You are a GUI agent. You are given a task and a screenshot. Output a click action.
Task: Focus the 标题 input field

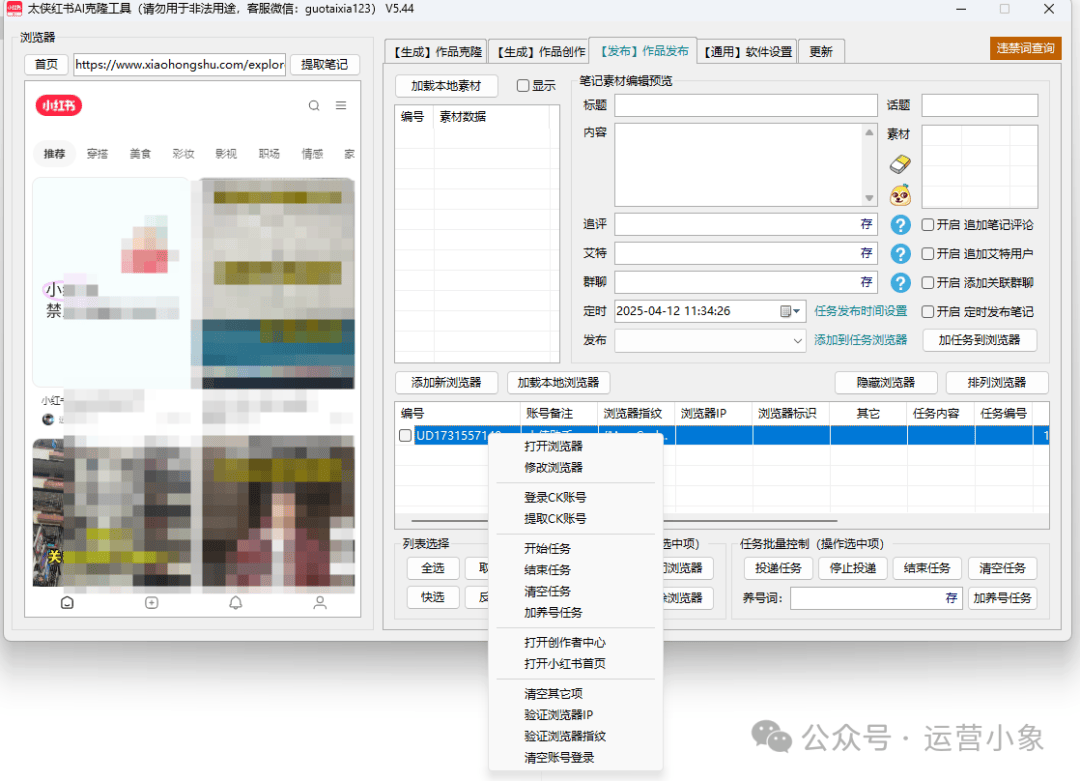pos(746,105)
